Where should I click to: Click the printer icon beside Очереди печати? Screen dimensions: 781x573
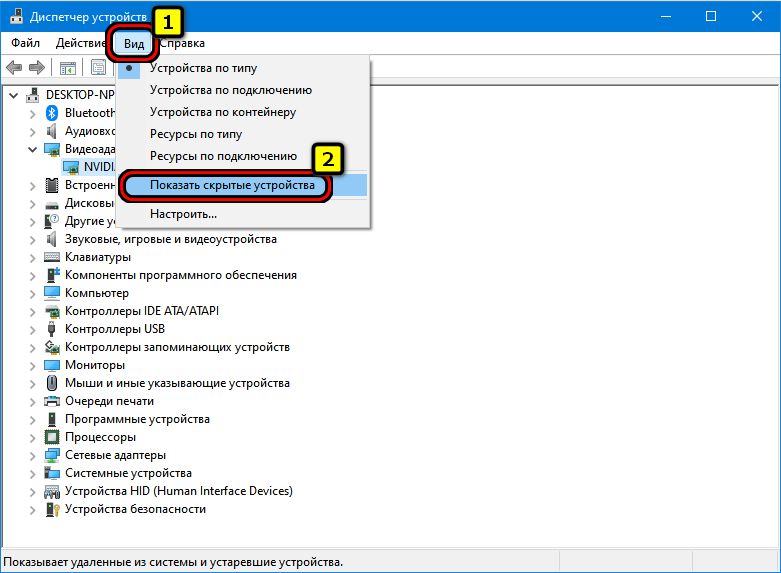(x=53, y=401)
